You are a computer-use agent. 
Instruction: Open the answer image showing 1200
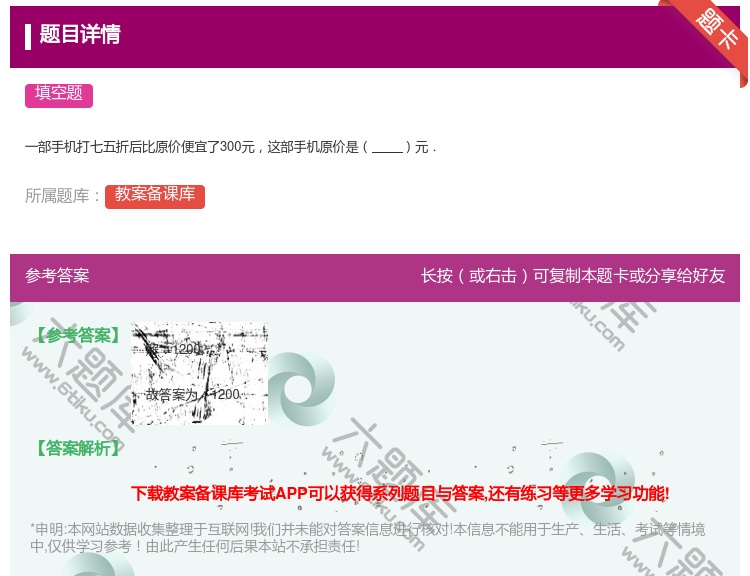click(x=199, y=373)
